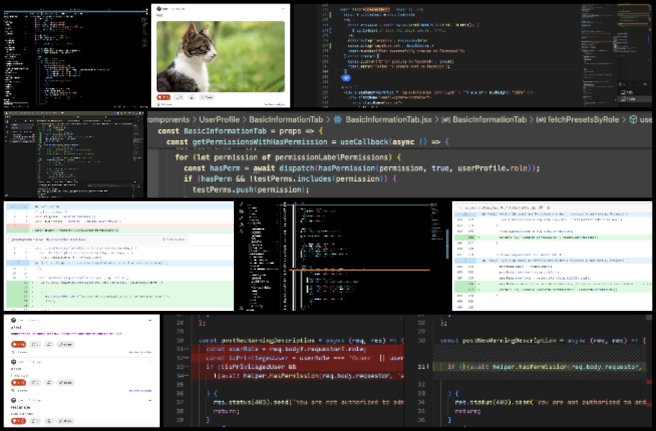Viewport: 656px width, 431px height.
Task: Open three-dot menu of the purple-link post
Action: [150, 321]
